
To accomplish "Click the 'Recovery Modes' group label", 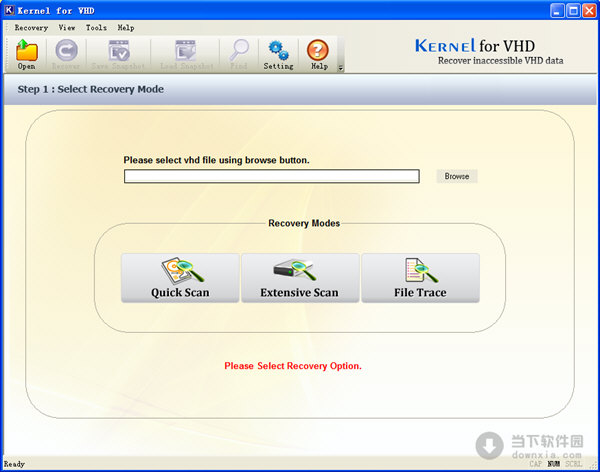I will pyautogui.click(x=304, y=223).
